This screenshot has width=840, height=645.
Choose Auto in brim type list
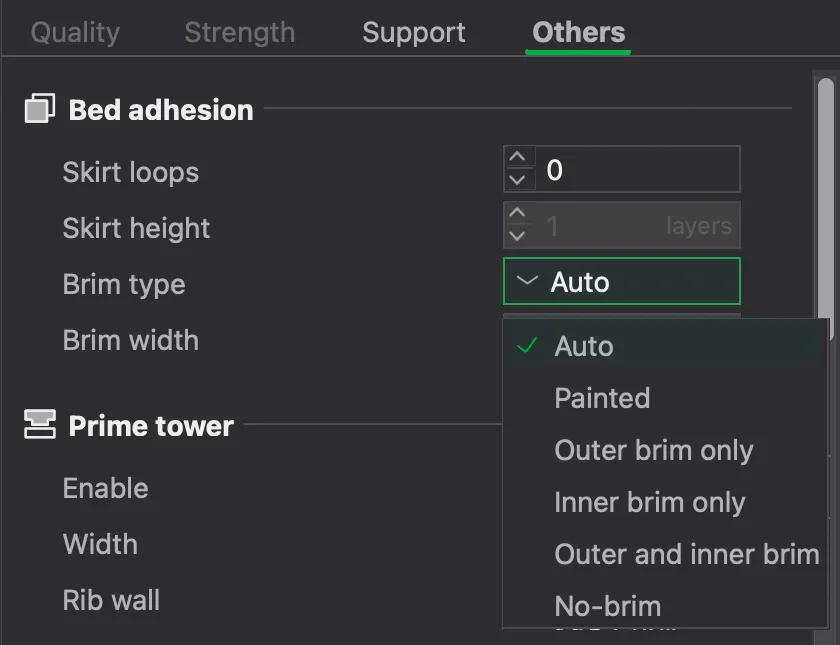(x=664, y=346)
